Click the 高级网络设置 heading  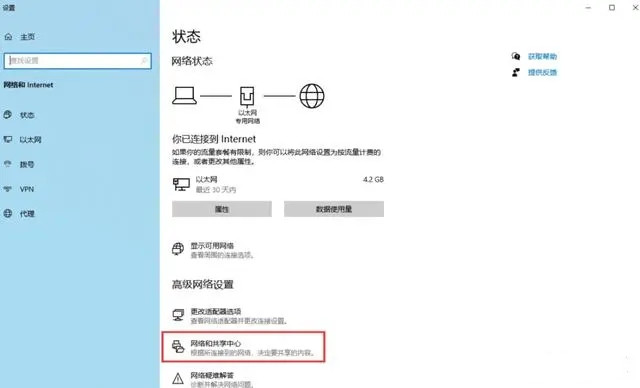tap(202, 284)
